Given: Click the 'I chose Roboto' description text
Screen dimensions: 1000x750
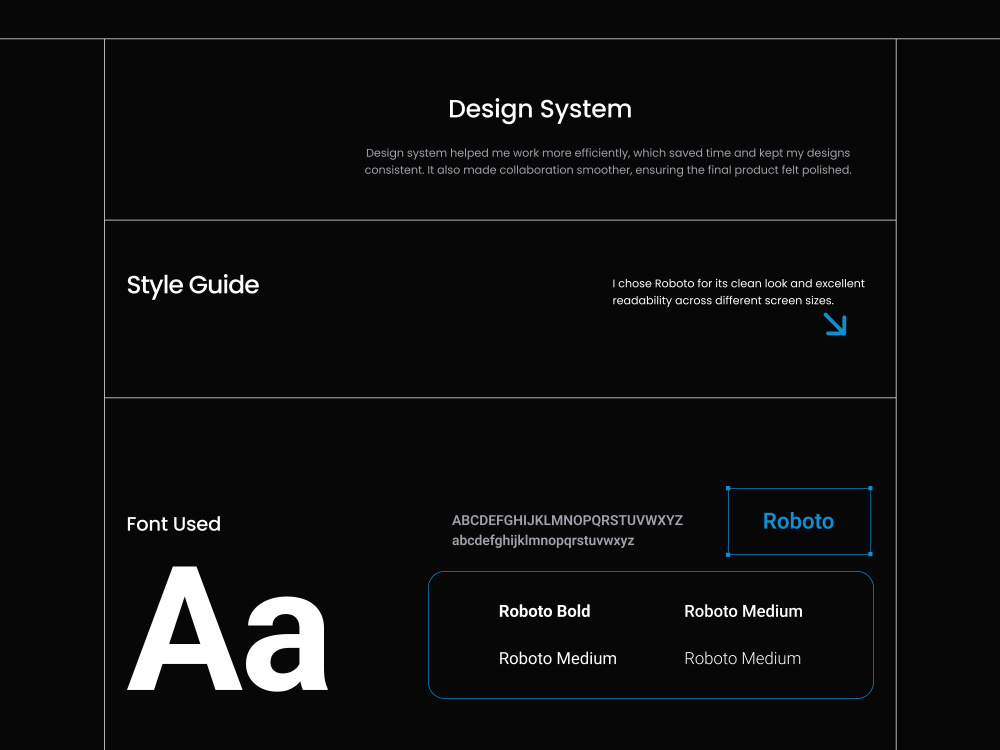Looking at the screenshot, I should (739, 292).
